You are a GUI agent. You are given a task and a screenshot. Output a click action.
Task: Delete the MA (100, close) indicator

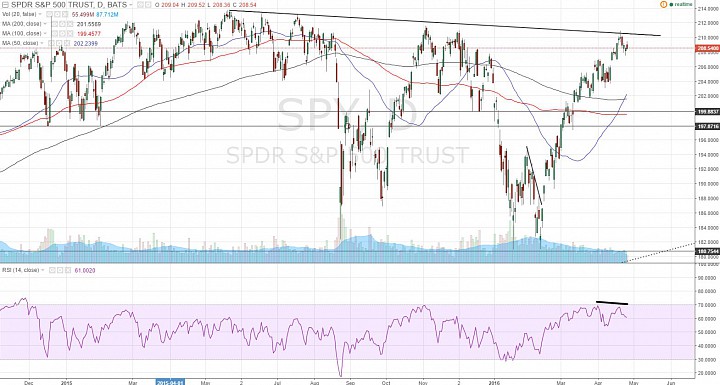[70, 34]
